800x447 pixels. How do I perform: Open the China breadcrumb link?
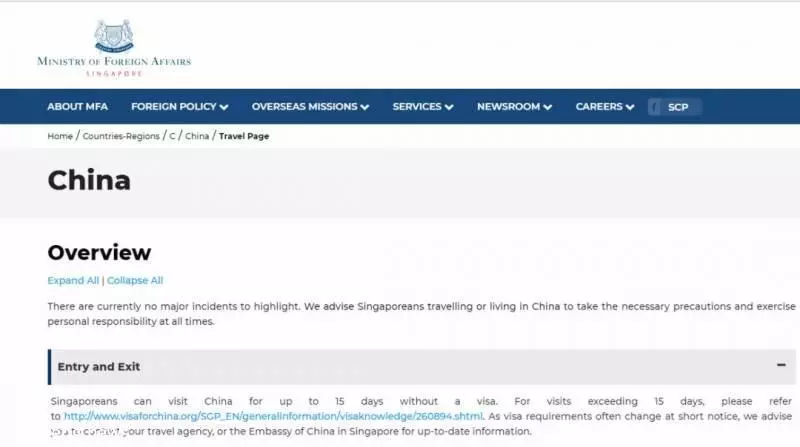[x=197, y=136]
